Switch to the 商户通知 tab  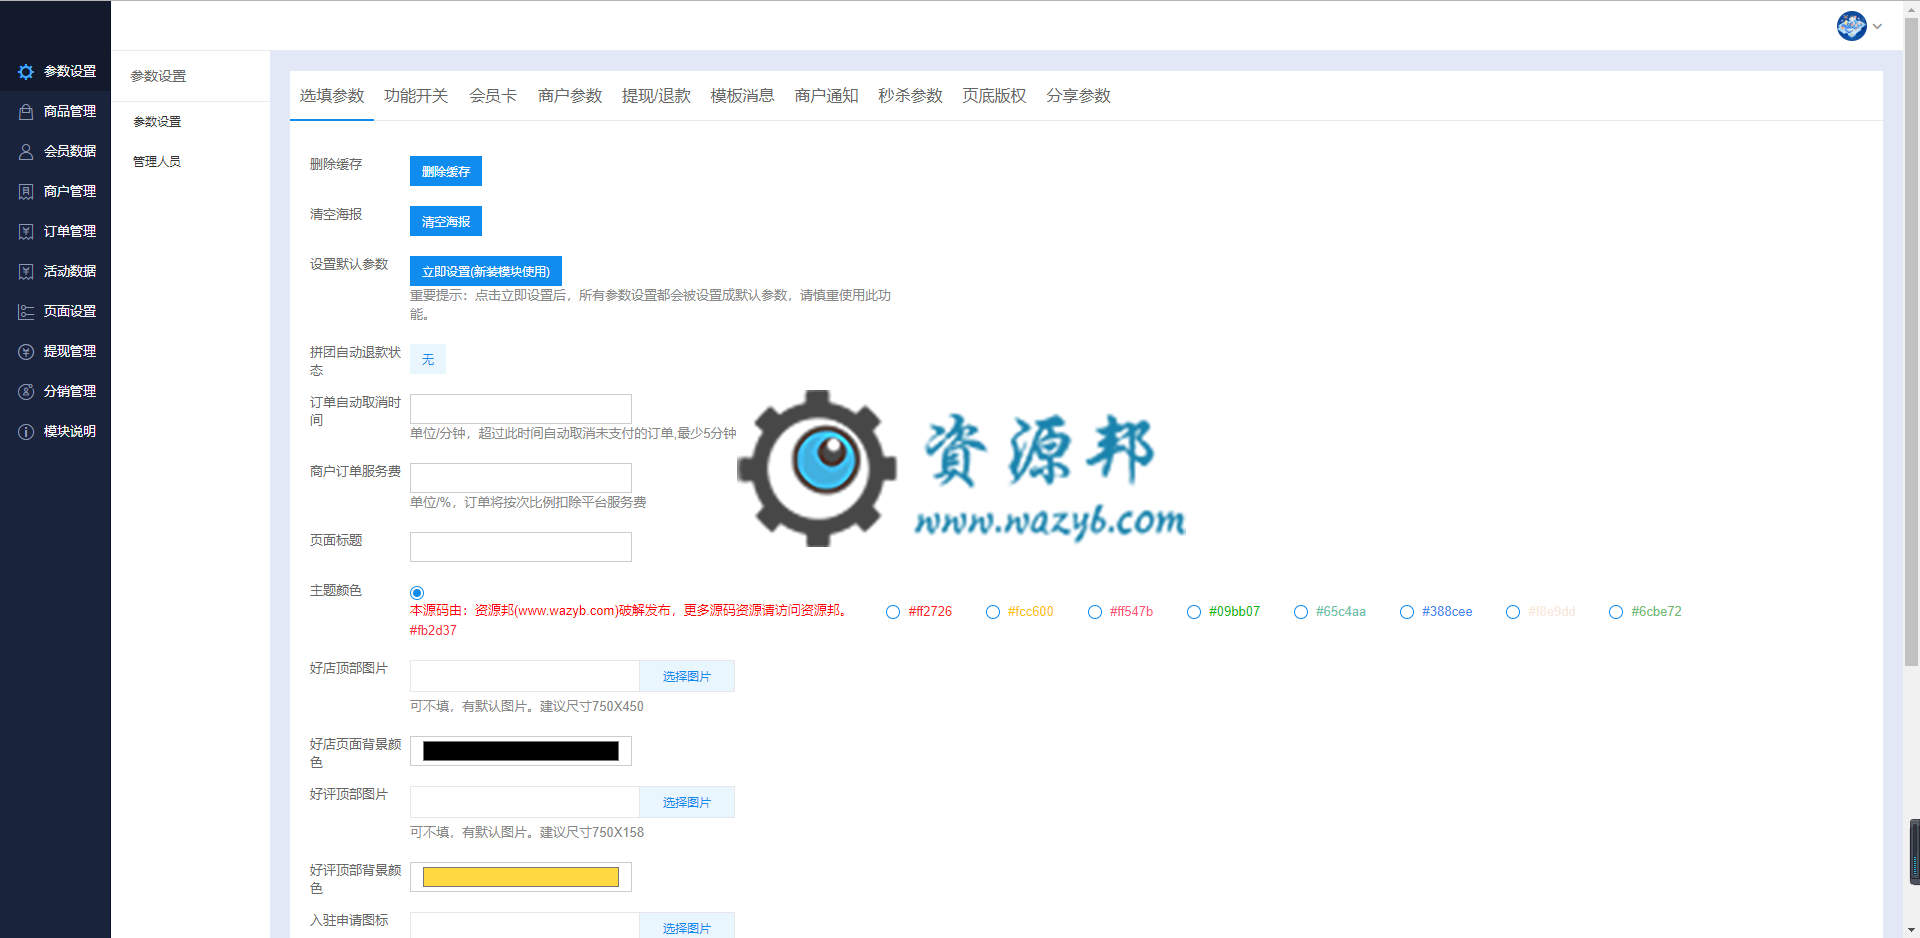[x=826, y=96]
